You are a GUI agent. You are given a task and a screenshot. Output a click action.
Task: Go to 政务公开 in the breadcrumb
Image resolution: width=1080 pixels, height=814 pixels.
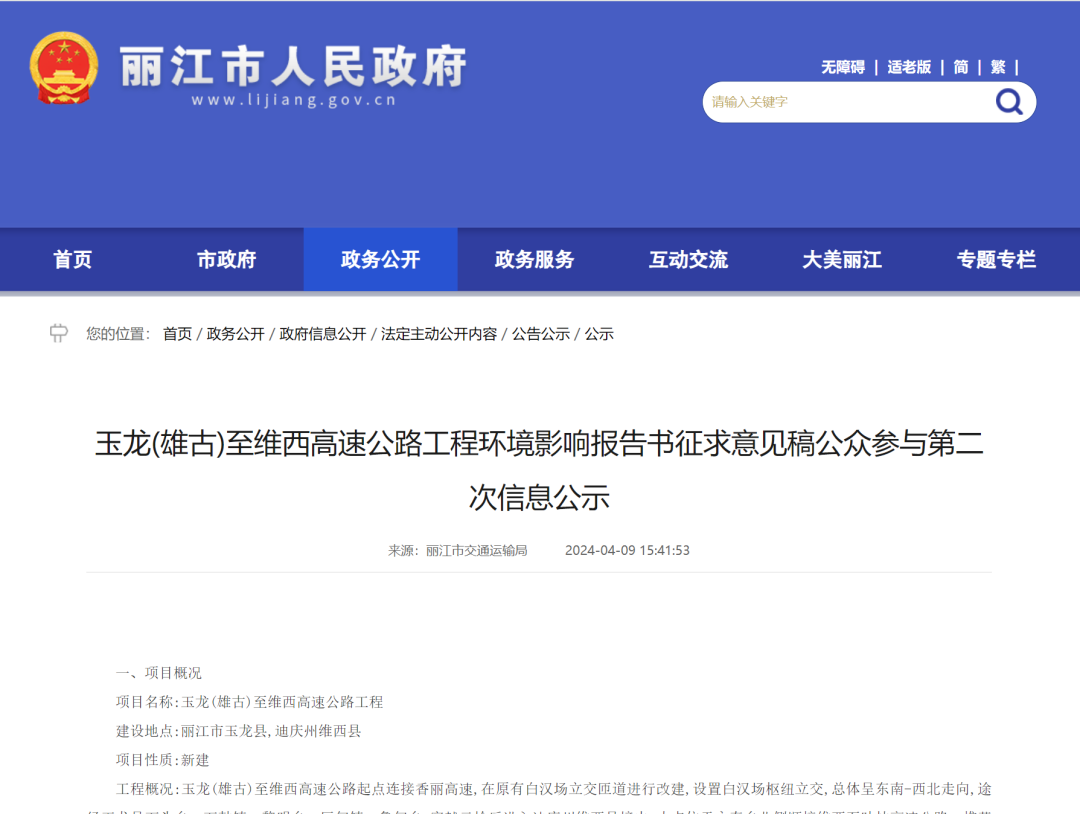coord(236,334)
